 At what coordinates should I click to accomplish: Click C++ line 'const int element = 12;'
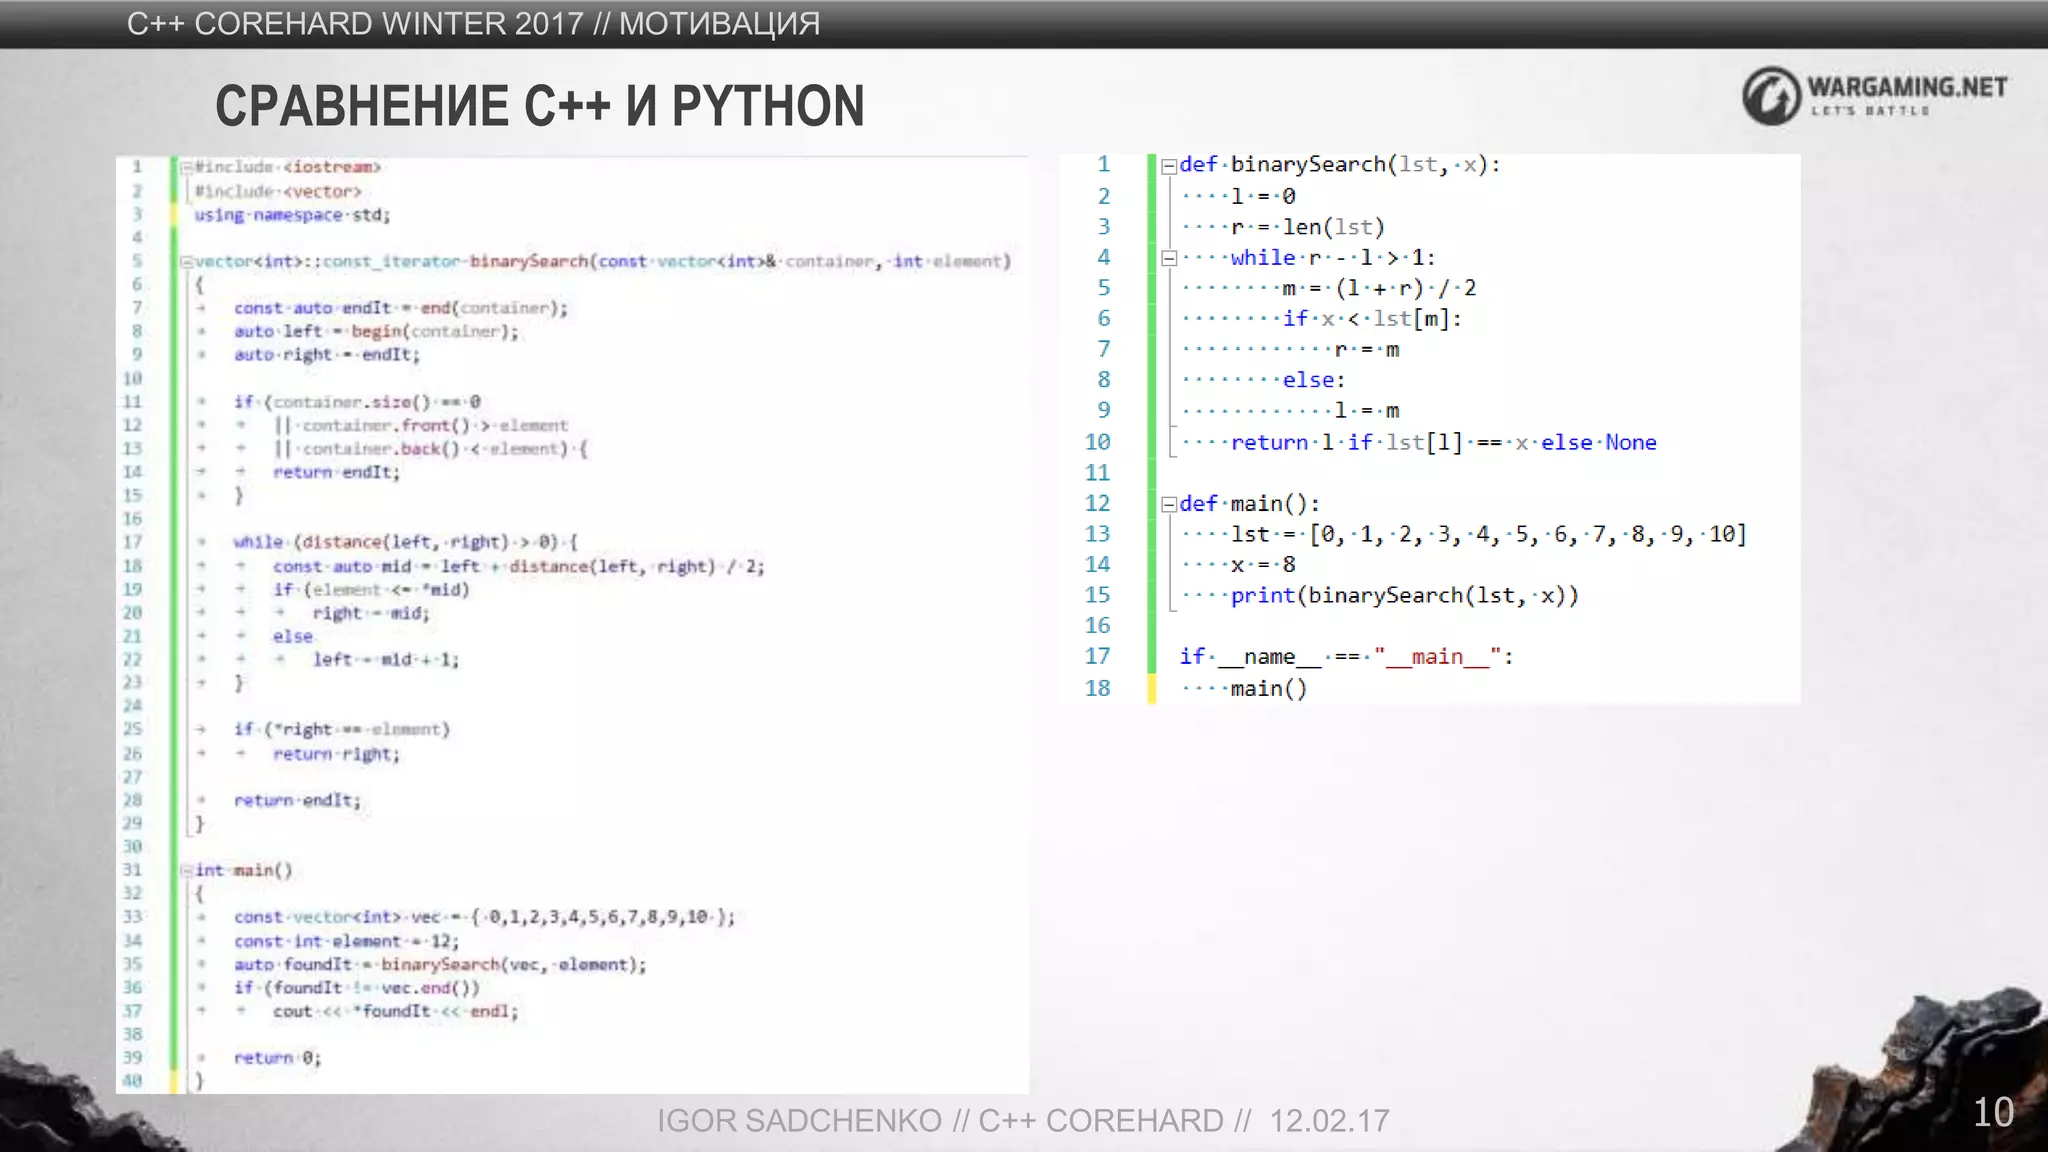(346, 941)
